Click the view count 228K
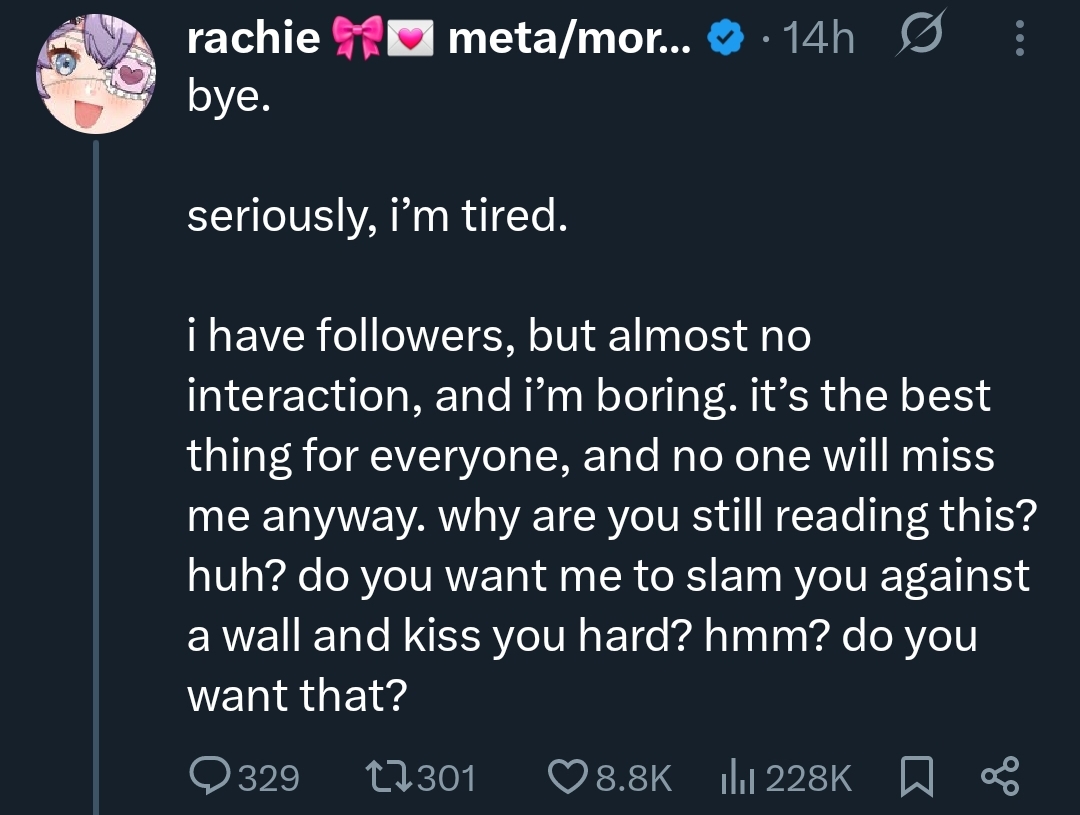 809,777
